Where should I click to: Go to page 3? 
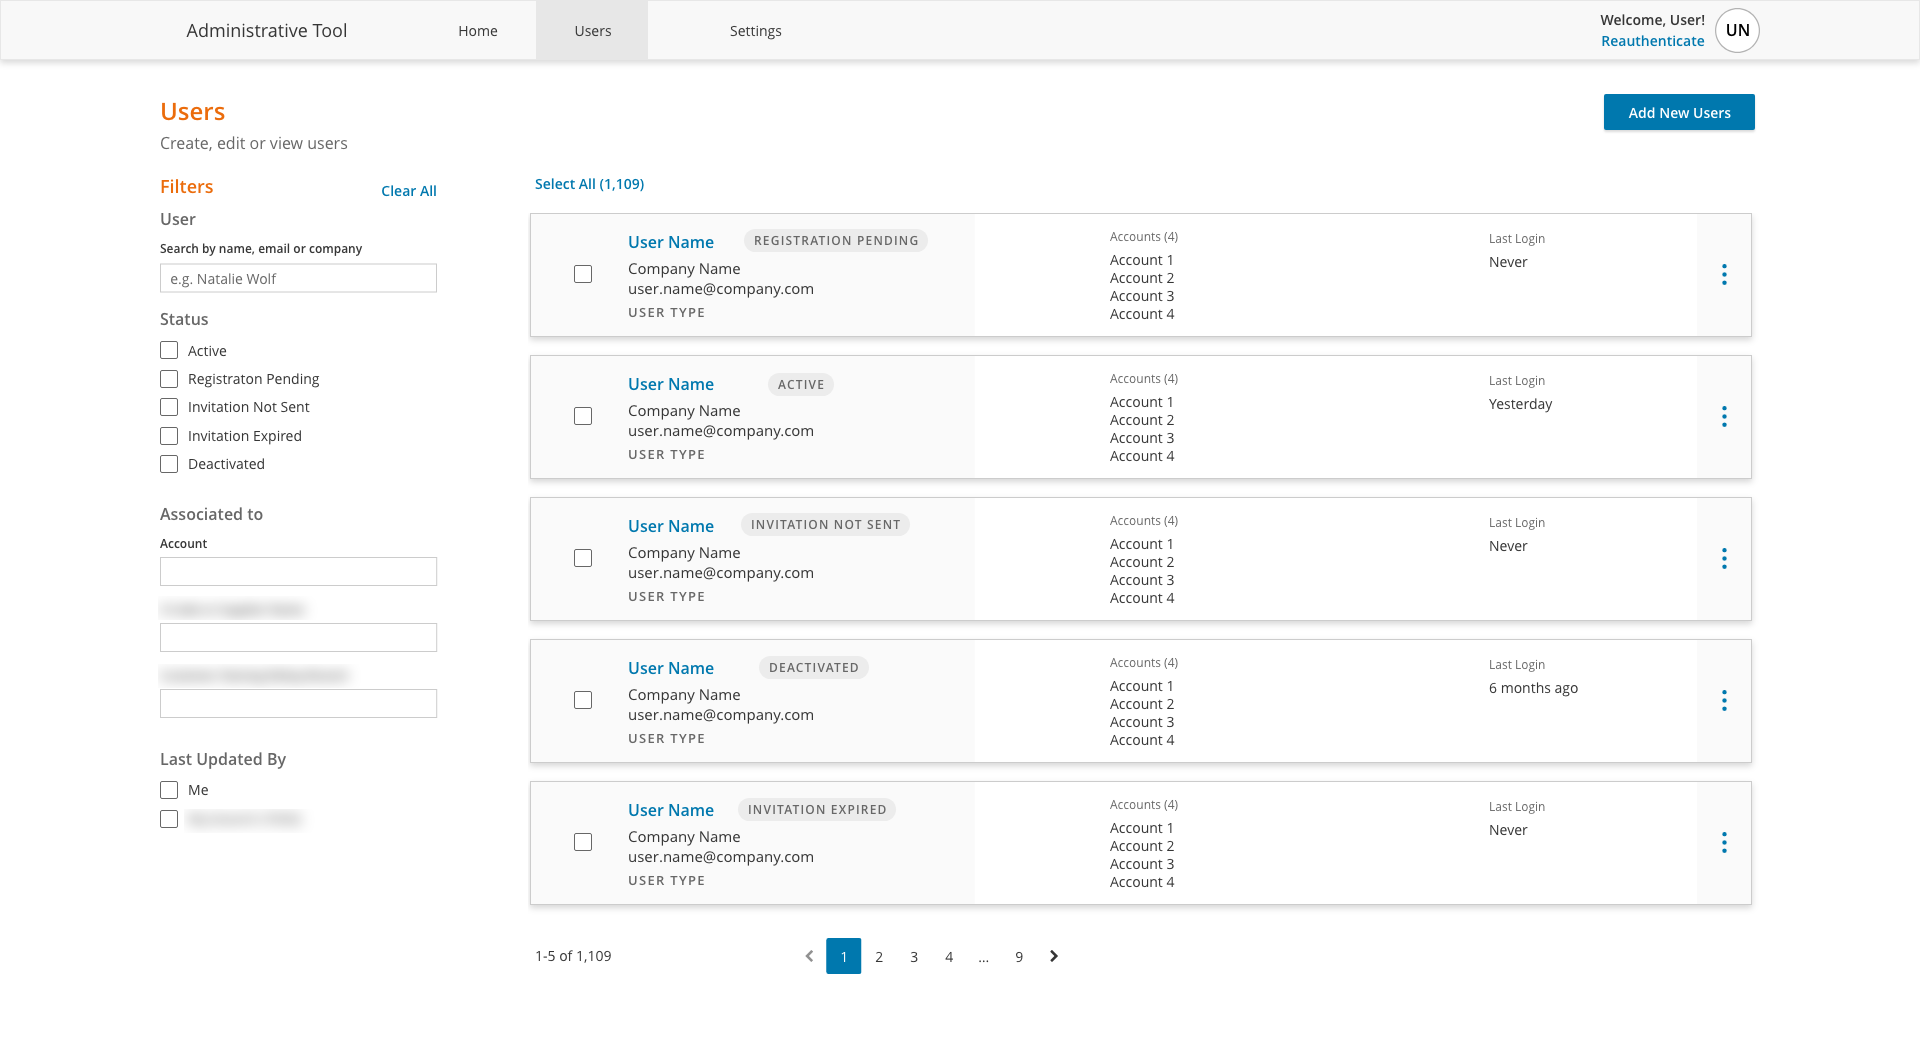pos(914,957)
